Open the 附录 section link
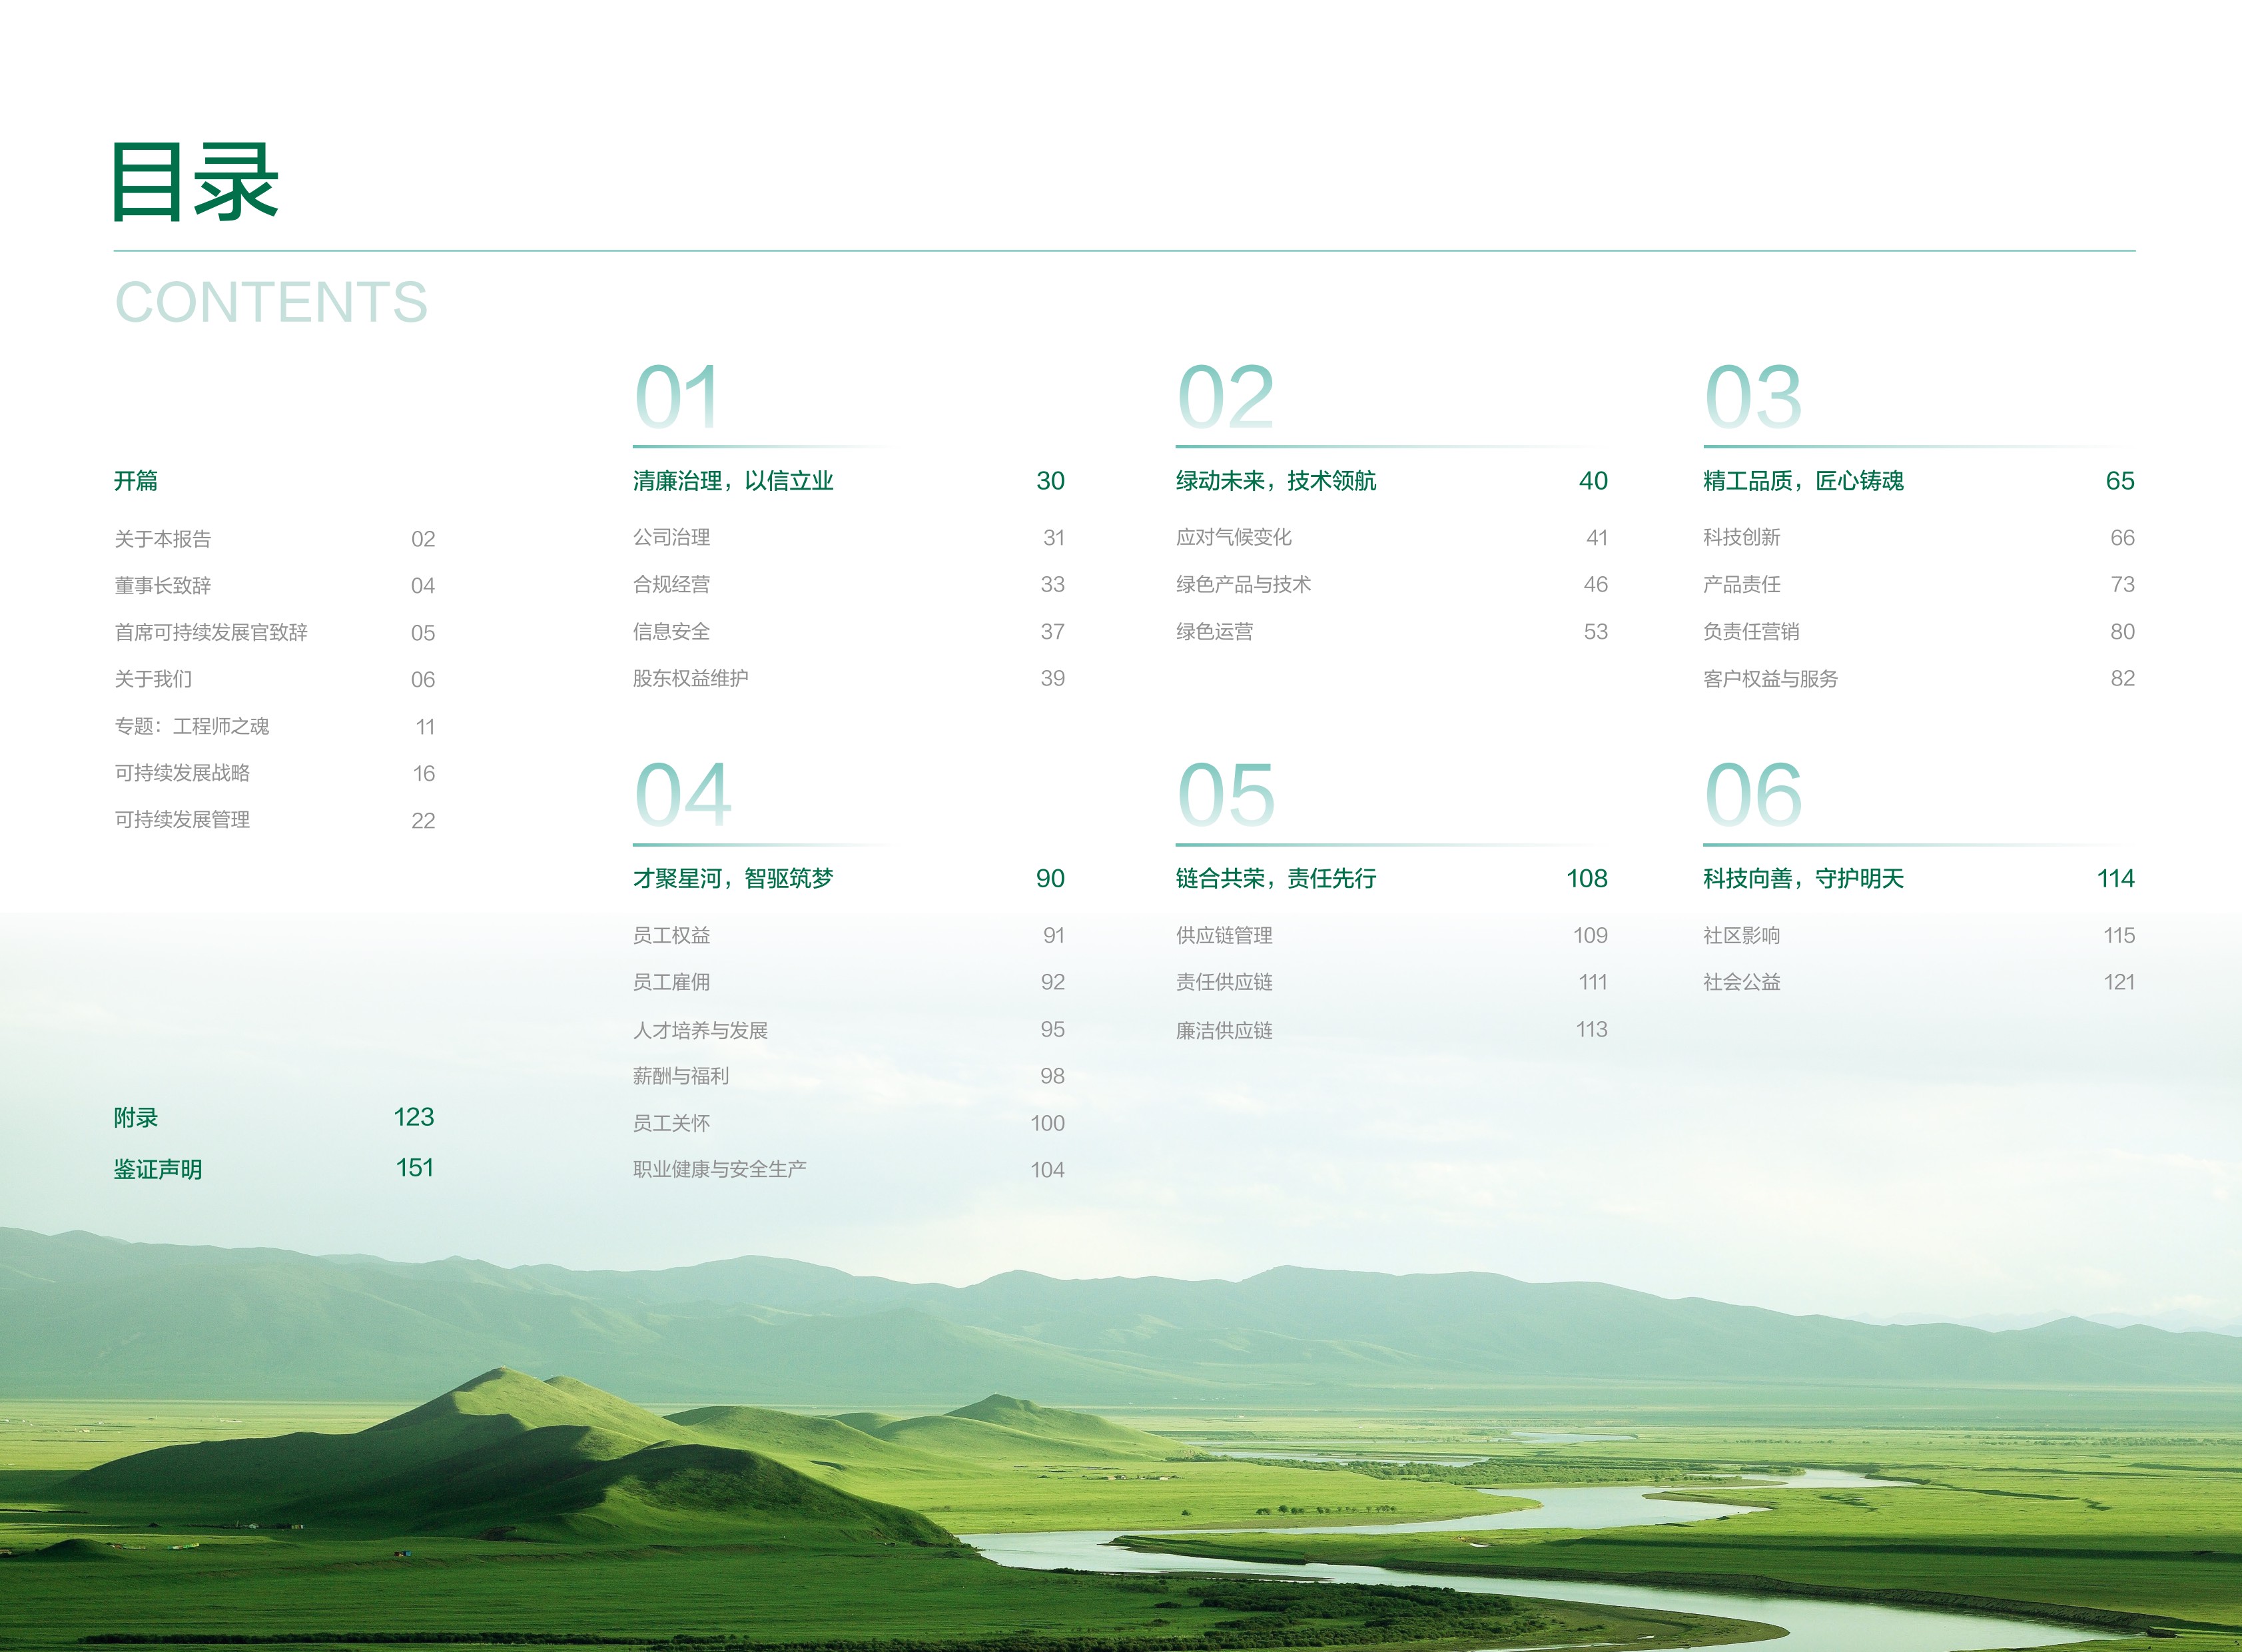Viewport: 2242px width, 1652px height. point(136,1118)
